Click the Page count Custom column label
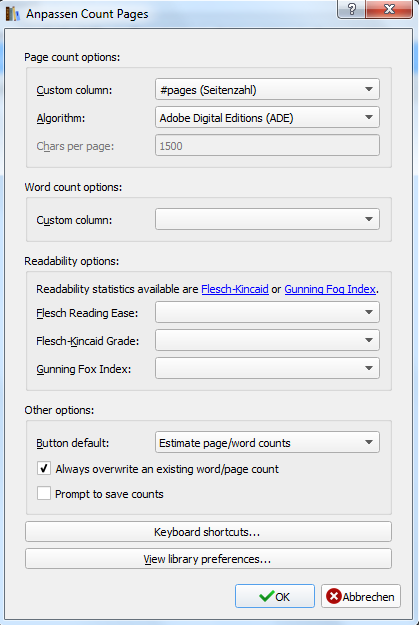Image resolution: width=419 pixels, height=625 pixels. click(74, 90)
